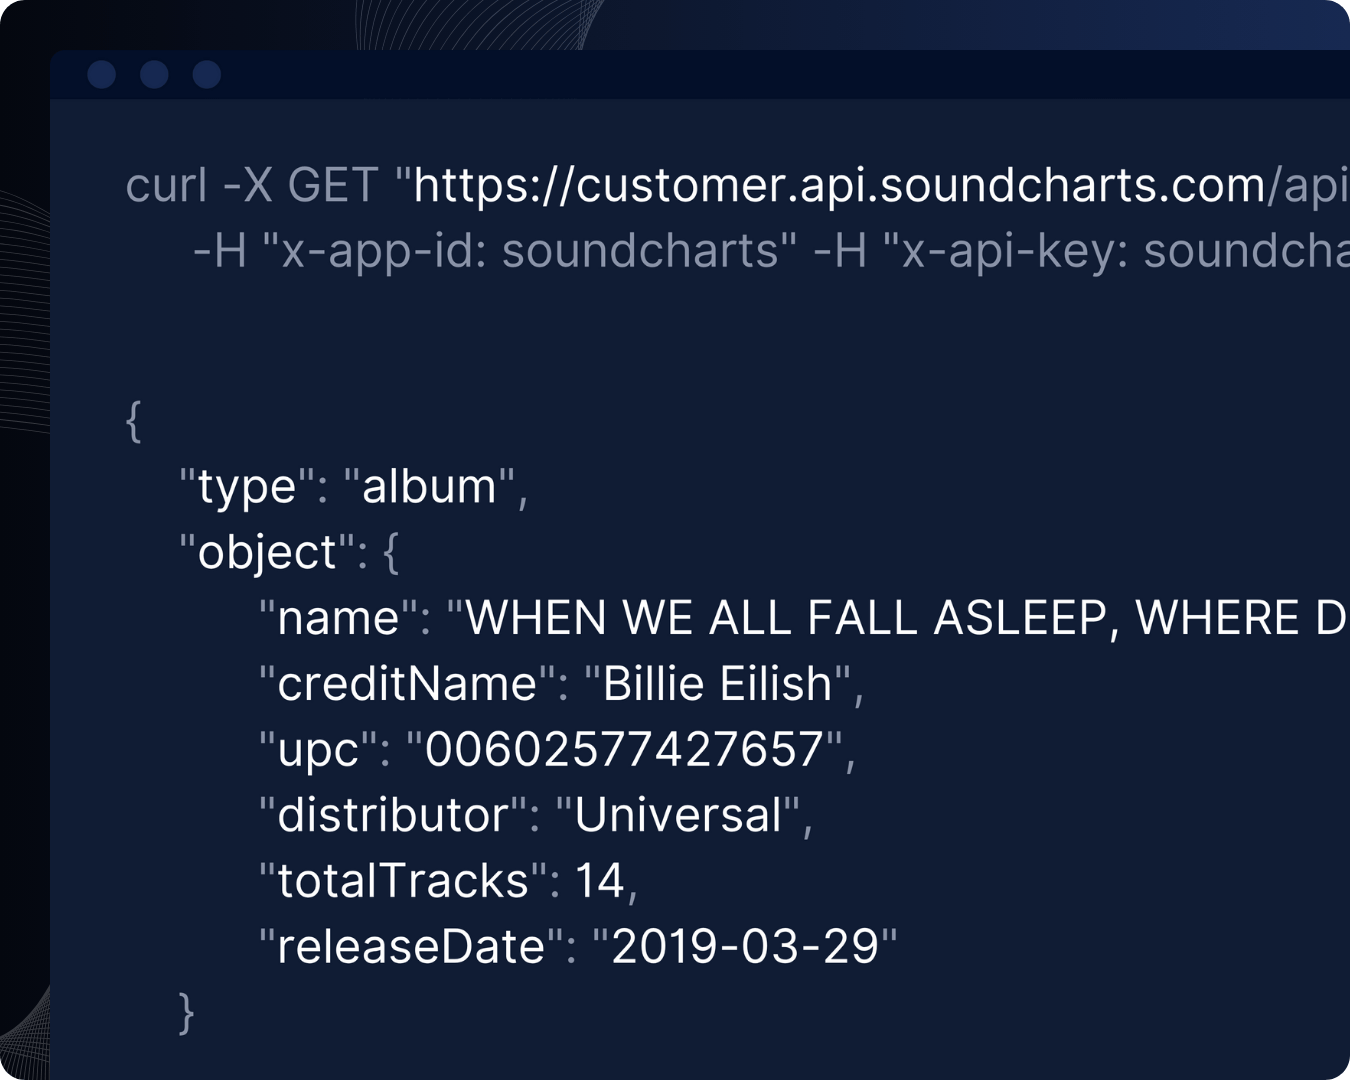
Task: Click the totalTracks value 14
Action: click(x=599, y=882)
